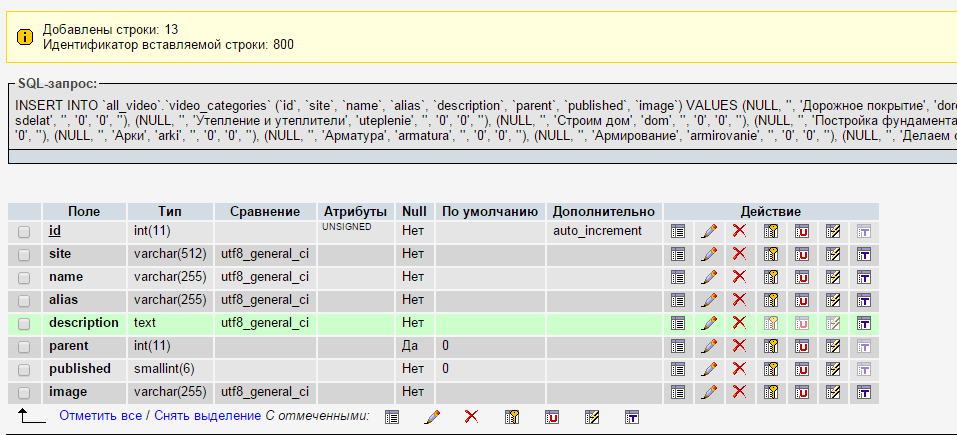Tick the name field checkbox
957x435 pixels.
click(x=24, y=278)
